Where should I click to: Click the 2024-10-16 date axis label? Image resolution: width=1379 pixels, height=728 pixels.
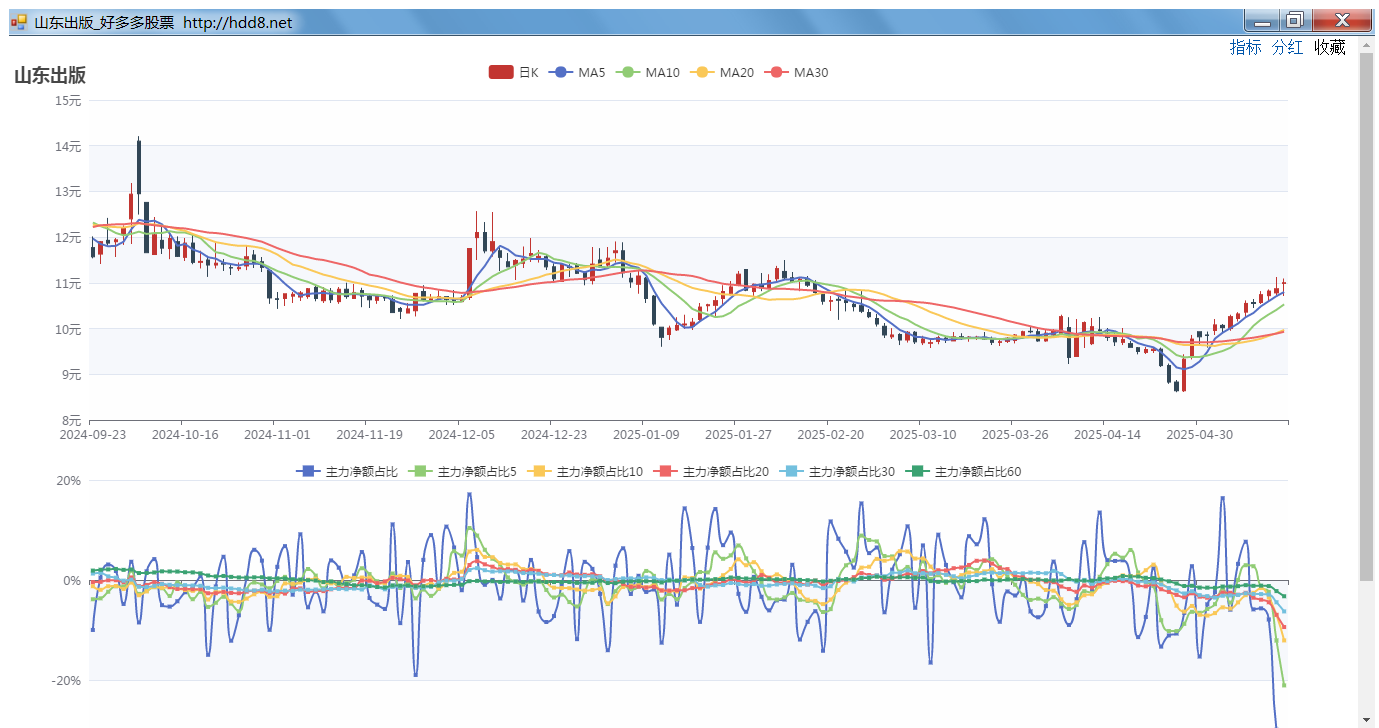coord(184,435)
